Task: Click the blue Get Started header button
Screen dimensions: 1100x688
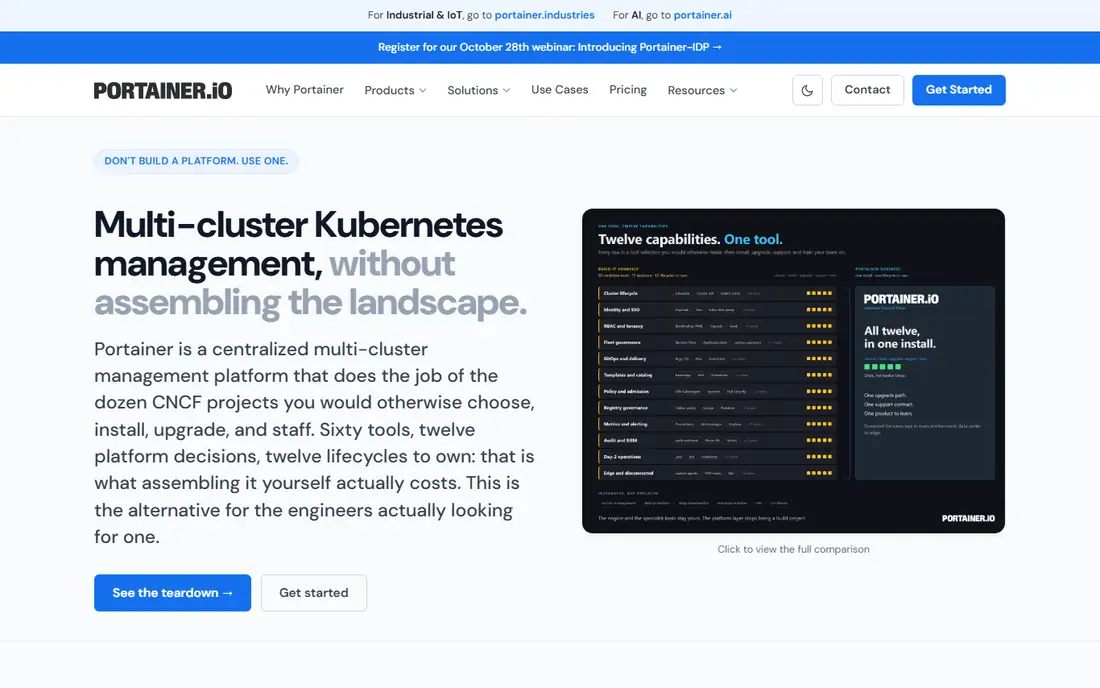Action: pyautogui.click(x=958, y=90)
